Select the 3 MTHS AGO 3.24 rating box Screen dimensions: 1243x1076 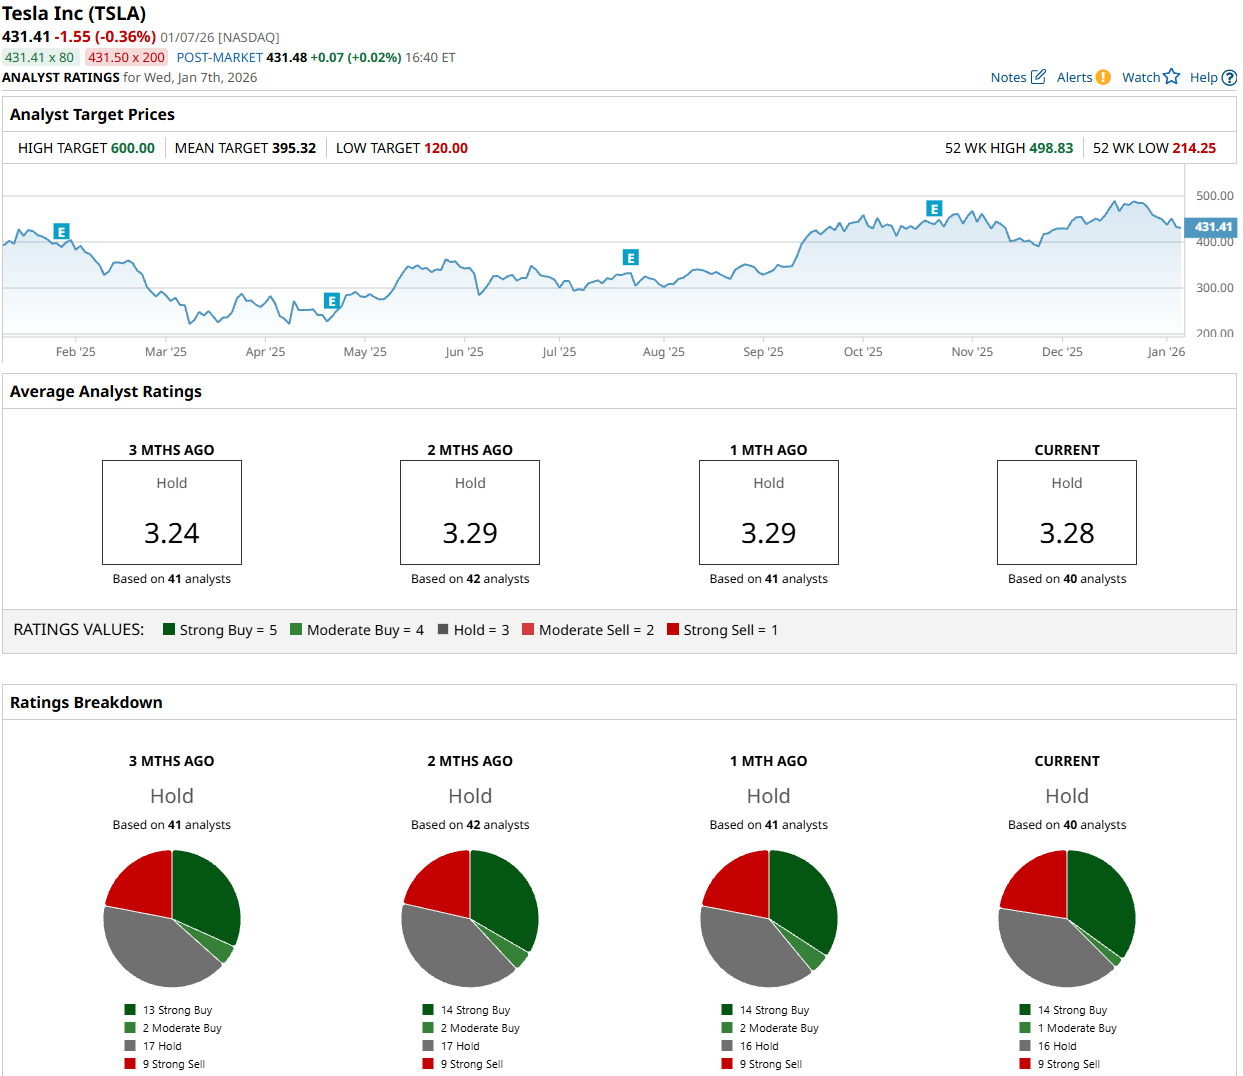[x=172, y=512]
